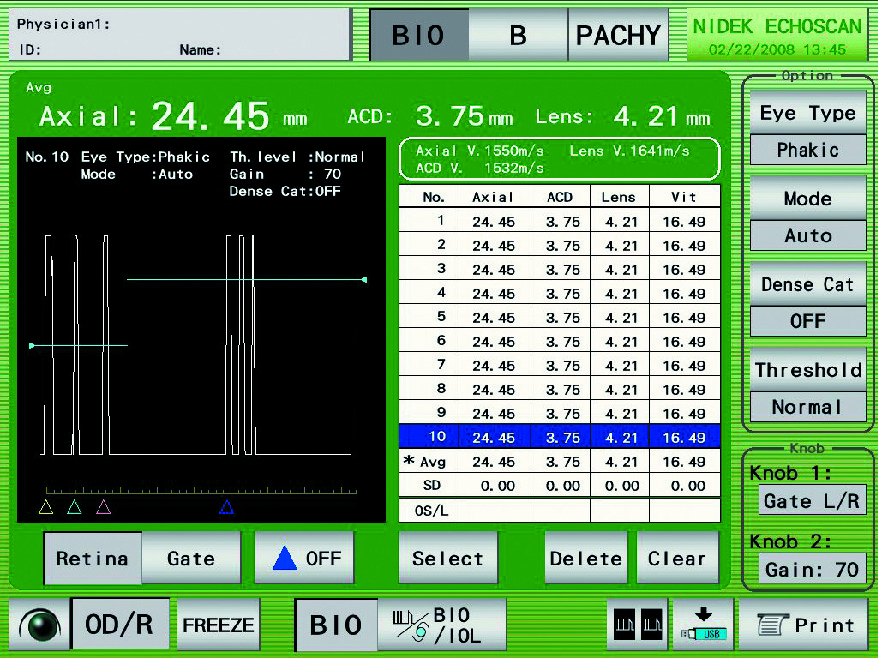This screenshot has height=658, width=878.
Task: Select the bottom BIO mode tab
Action: point(336,624)
